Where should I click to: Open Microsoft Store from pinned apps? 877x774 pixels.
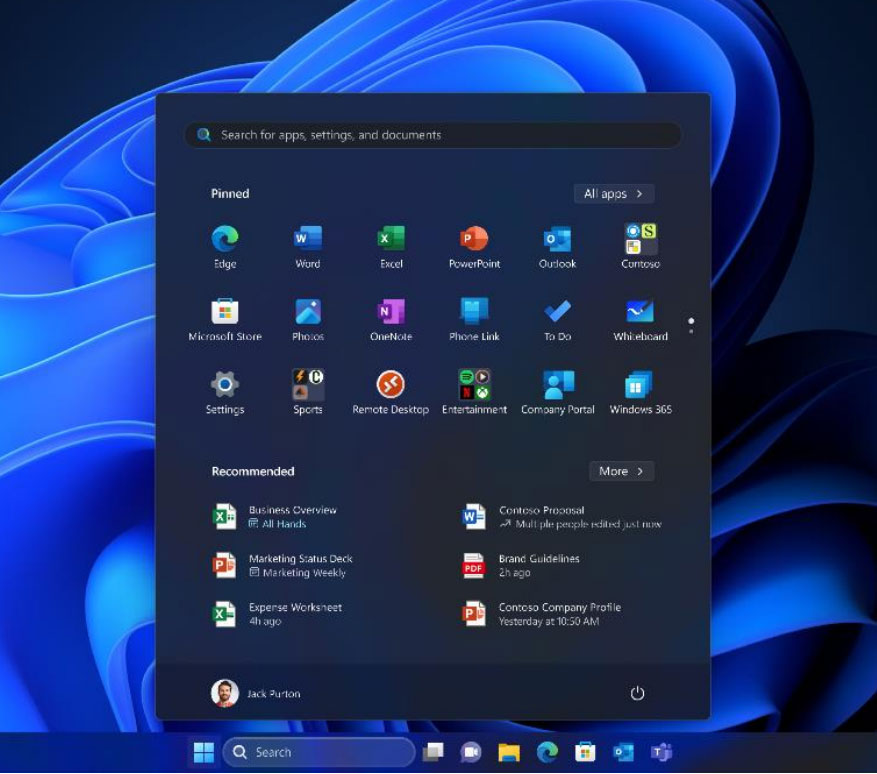tap(225, 320)
